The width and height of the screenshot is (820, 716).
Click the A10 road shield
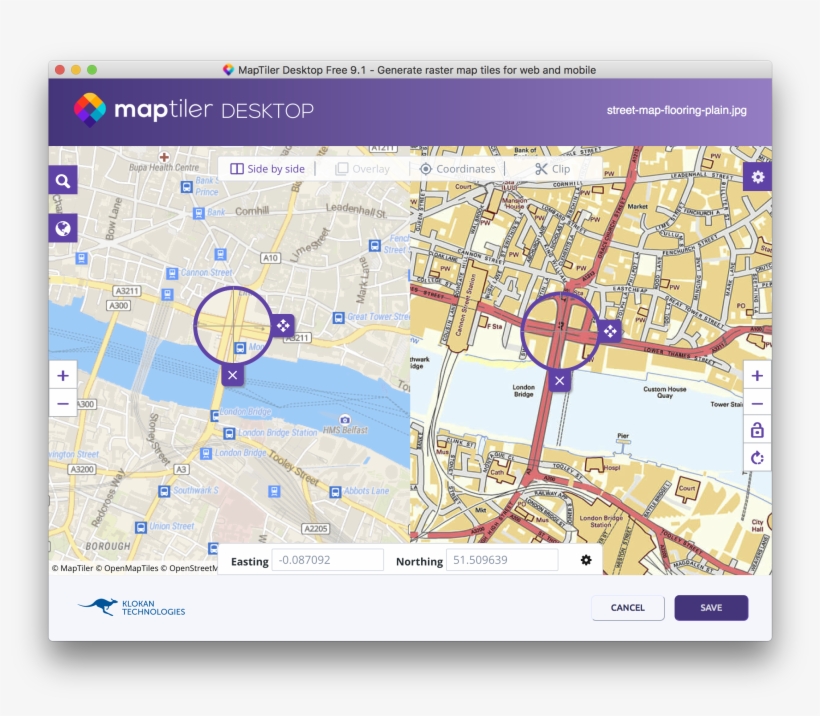click(270, 258)
